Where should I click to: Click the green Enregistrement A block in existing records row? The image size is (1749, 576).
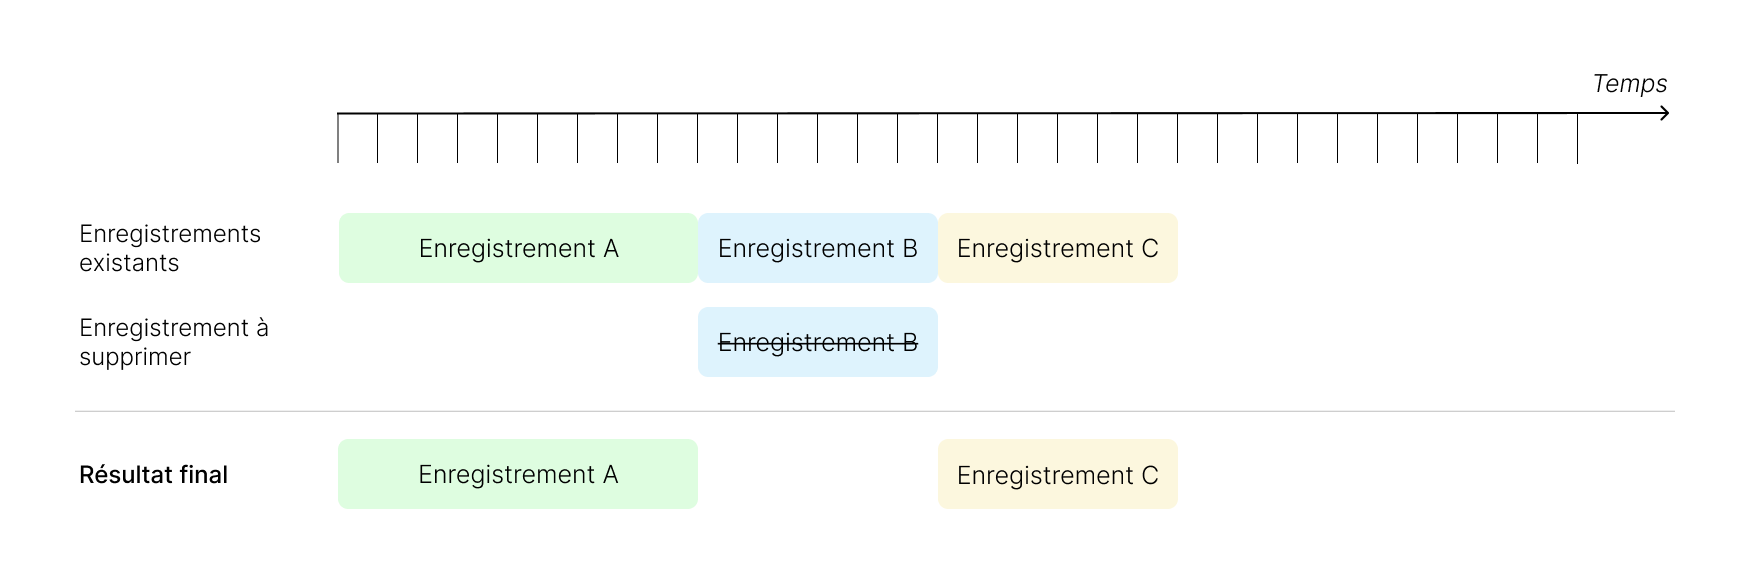click(518, 248)
